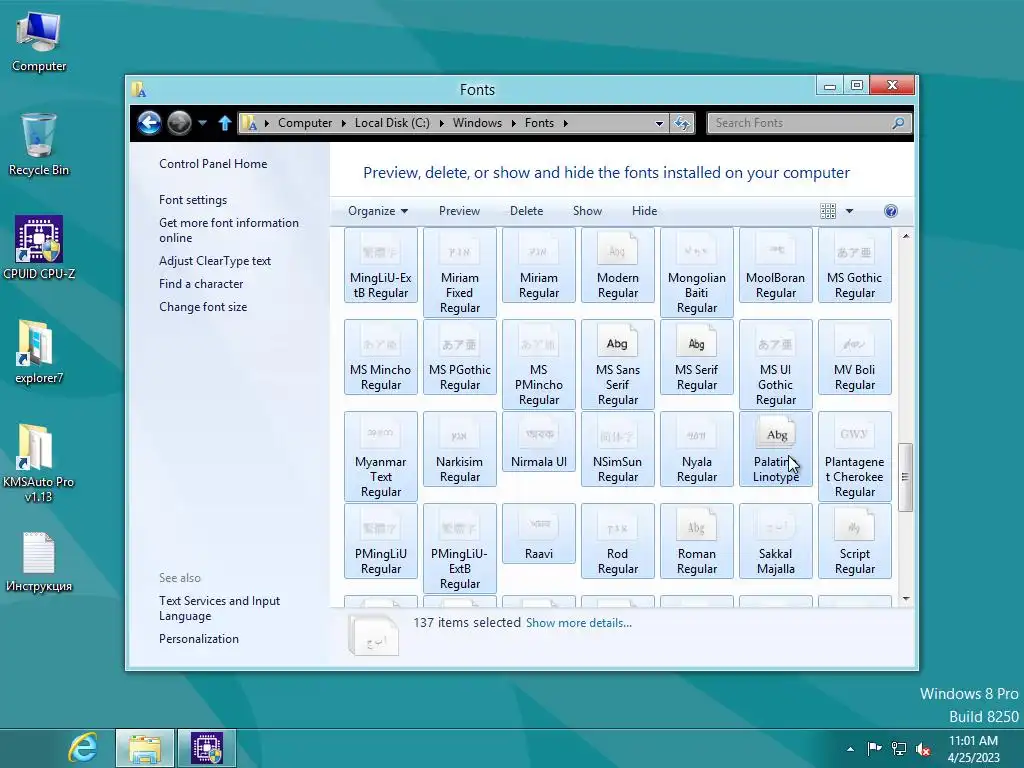The height and width of the screenshot is (768, 1024).
Task: Select the Nirmala UI font
Action: pos(538,441)
